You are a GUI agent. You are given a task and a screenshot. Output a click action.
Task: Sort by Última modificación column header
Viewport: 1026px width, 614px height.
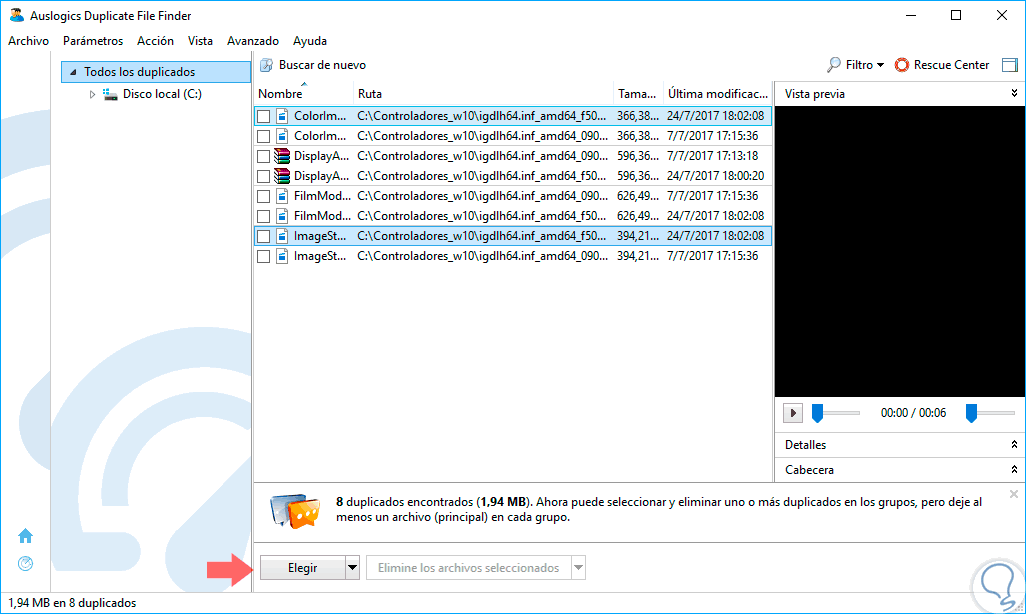[717, 94]
